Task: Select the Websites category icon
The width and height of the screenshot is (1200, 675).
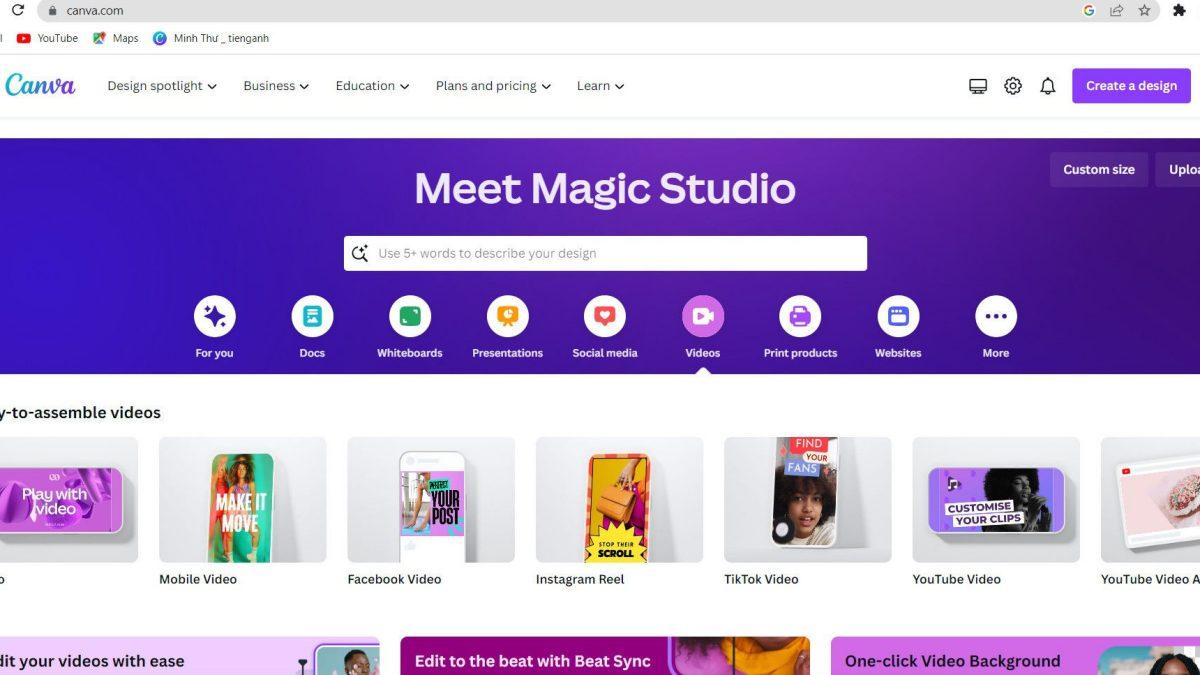Action: 897,315
